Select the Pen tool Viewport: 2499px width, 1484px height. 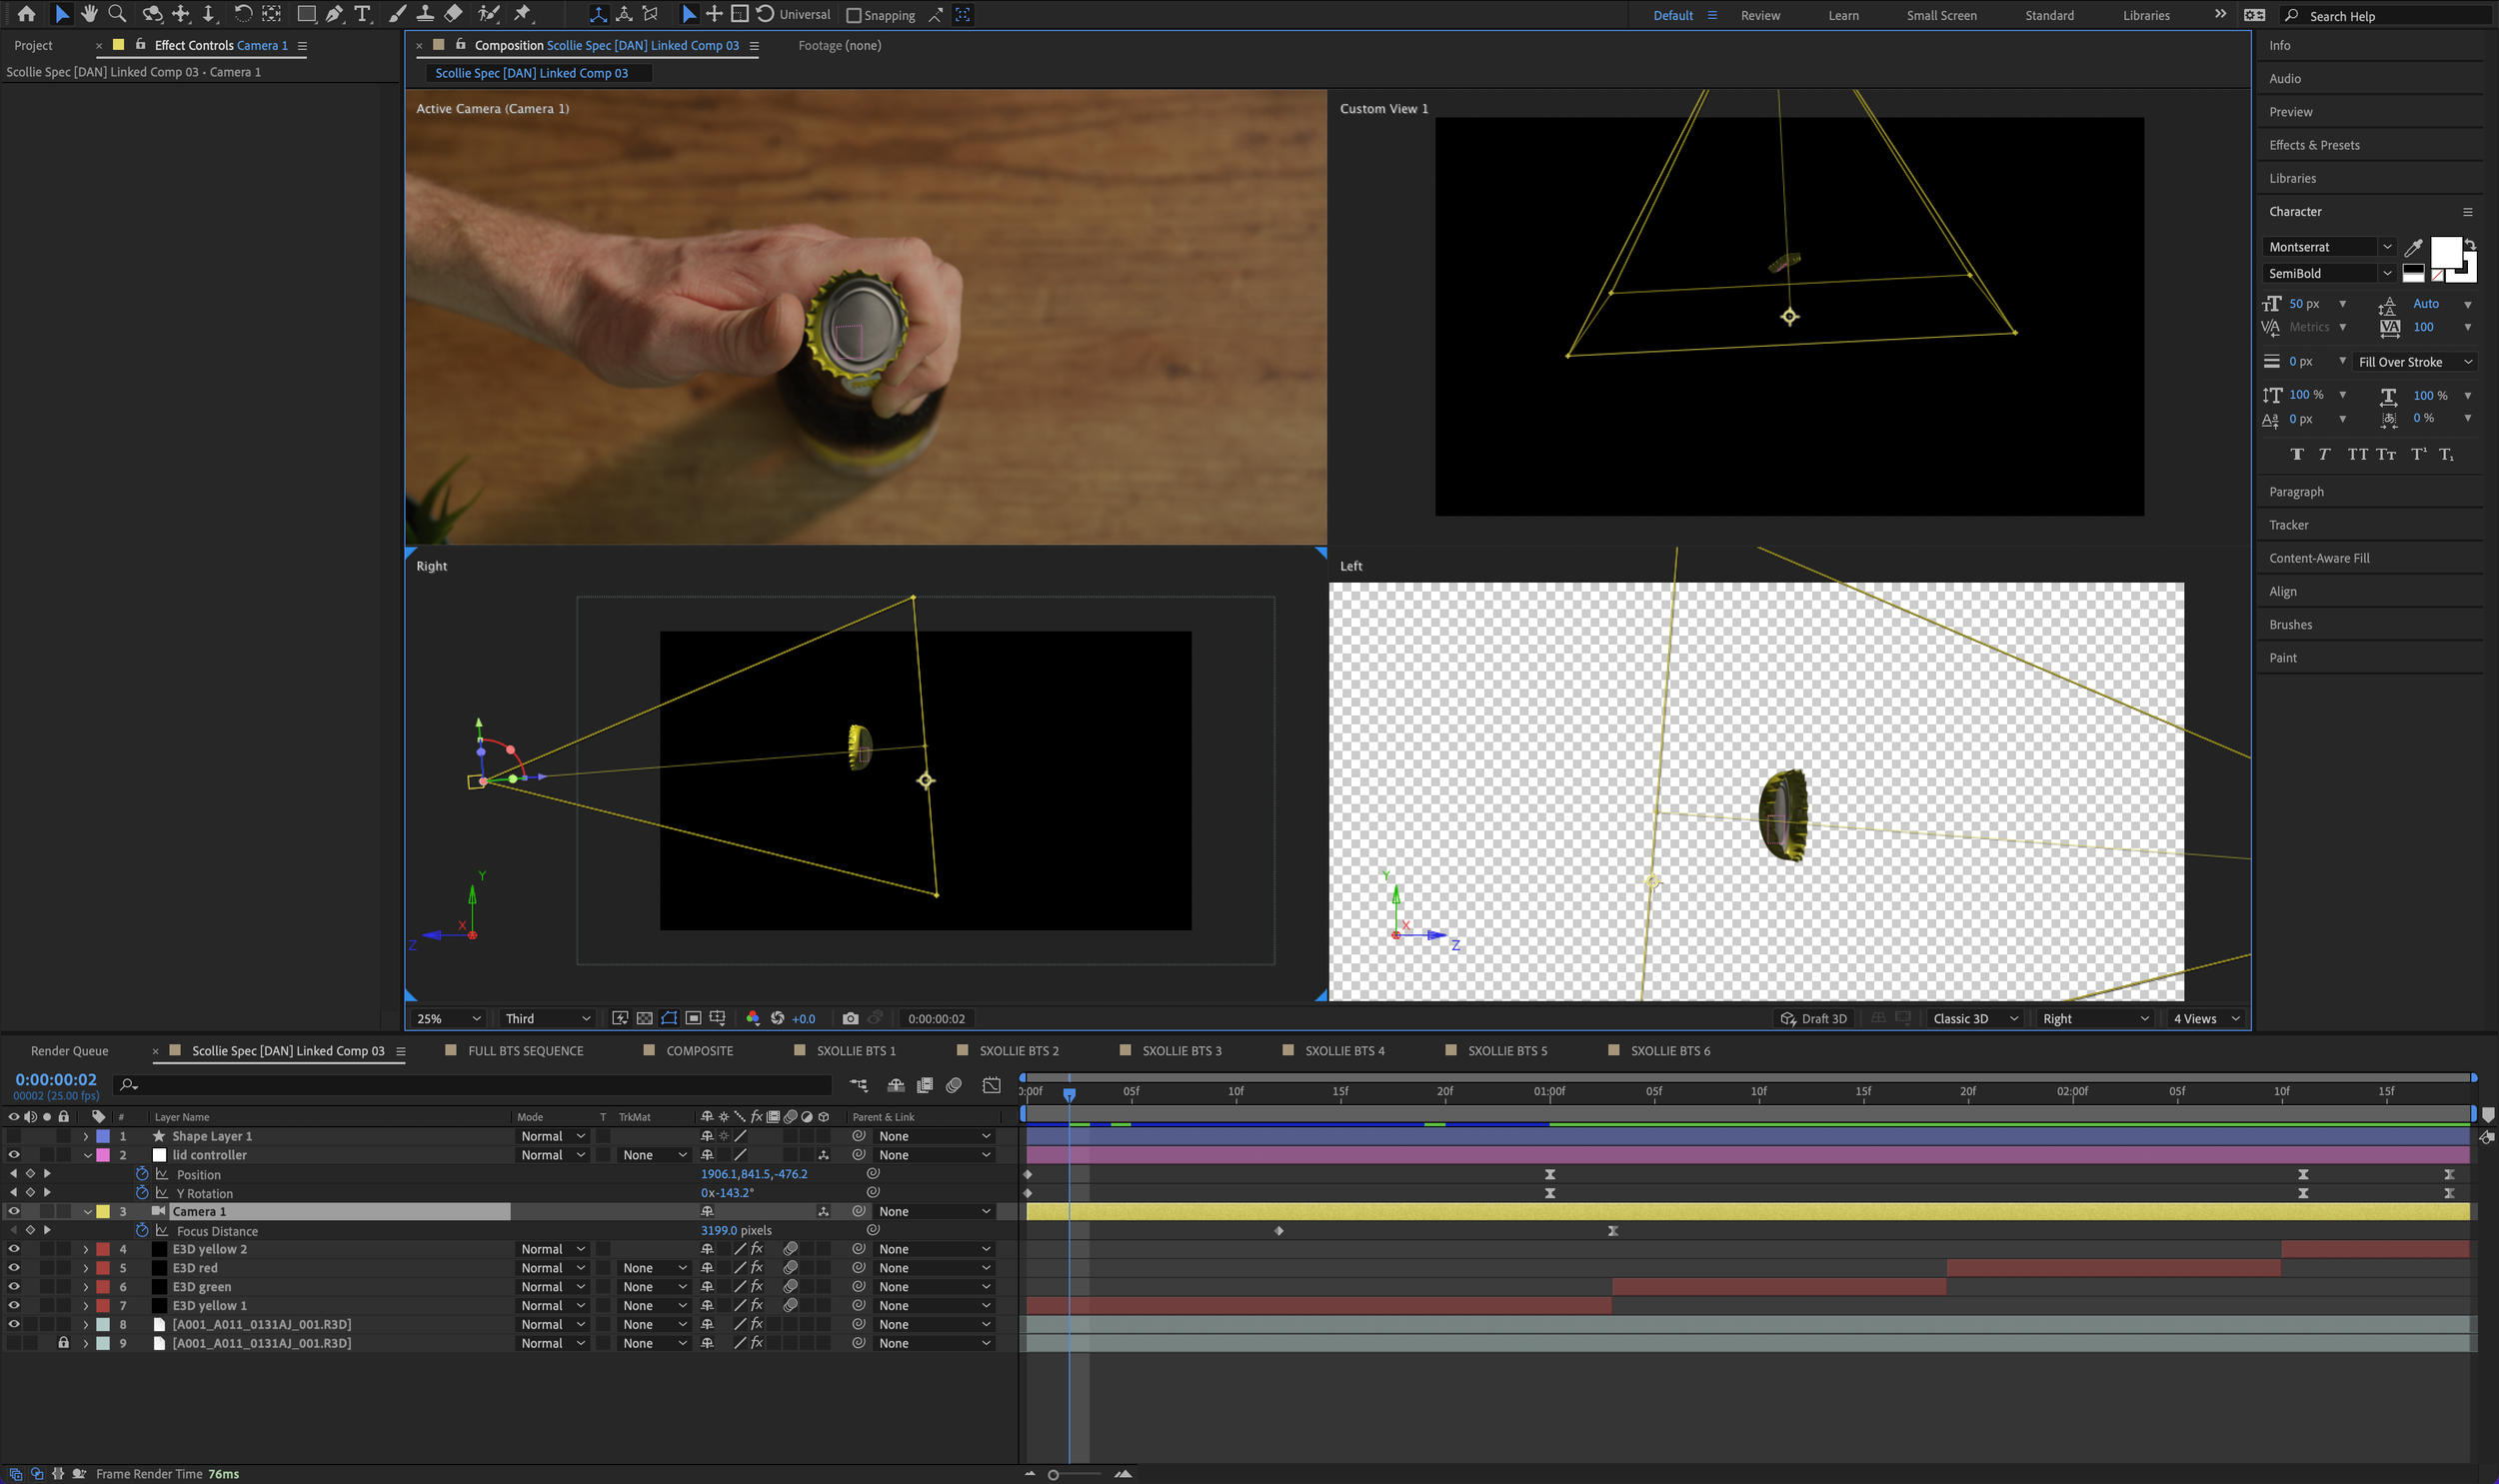pyautogui.click(x=334, y=14)
